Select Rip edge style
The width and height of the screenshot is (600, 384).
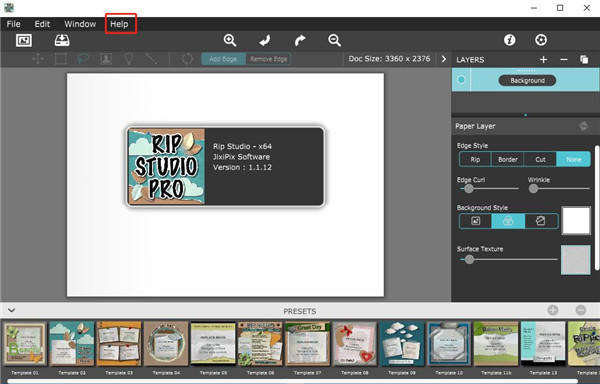[475, 159]
